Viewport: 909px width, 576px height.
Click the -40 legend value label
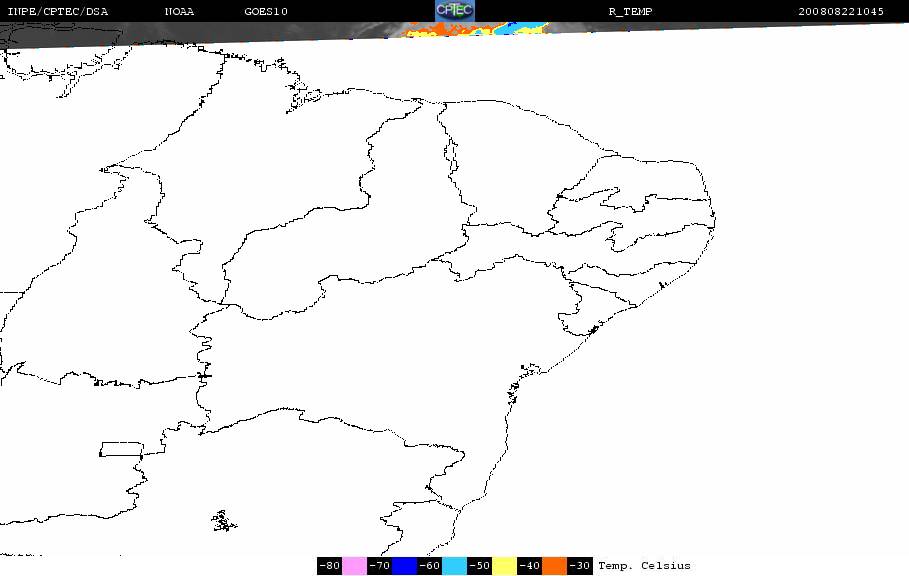[529, 566]
